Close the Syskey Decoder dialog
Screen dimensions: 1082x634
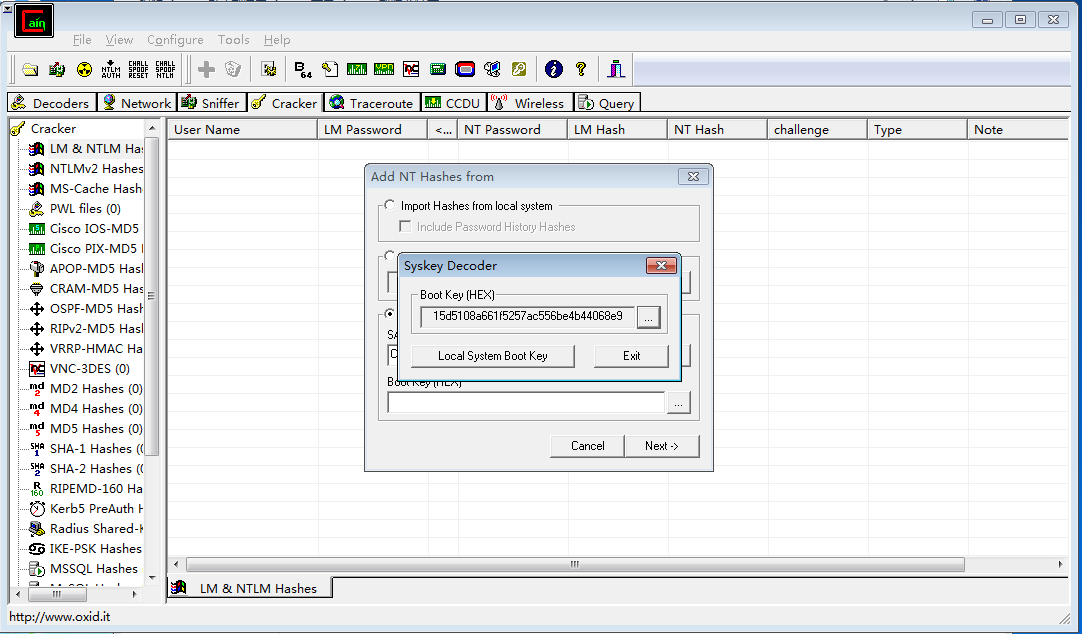click(660, 266)
